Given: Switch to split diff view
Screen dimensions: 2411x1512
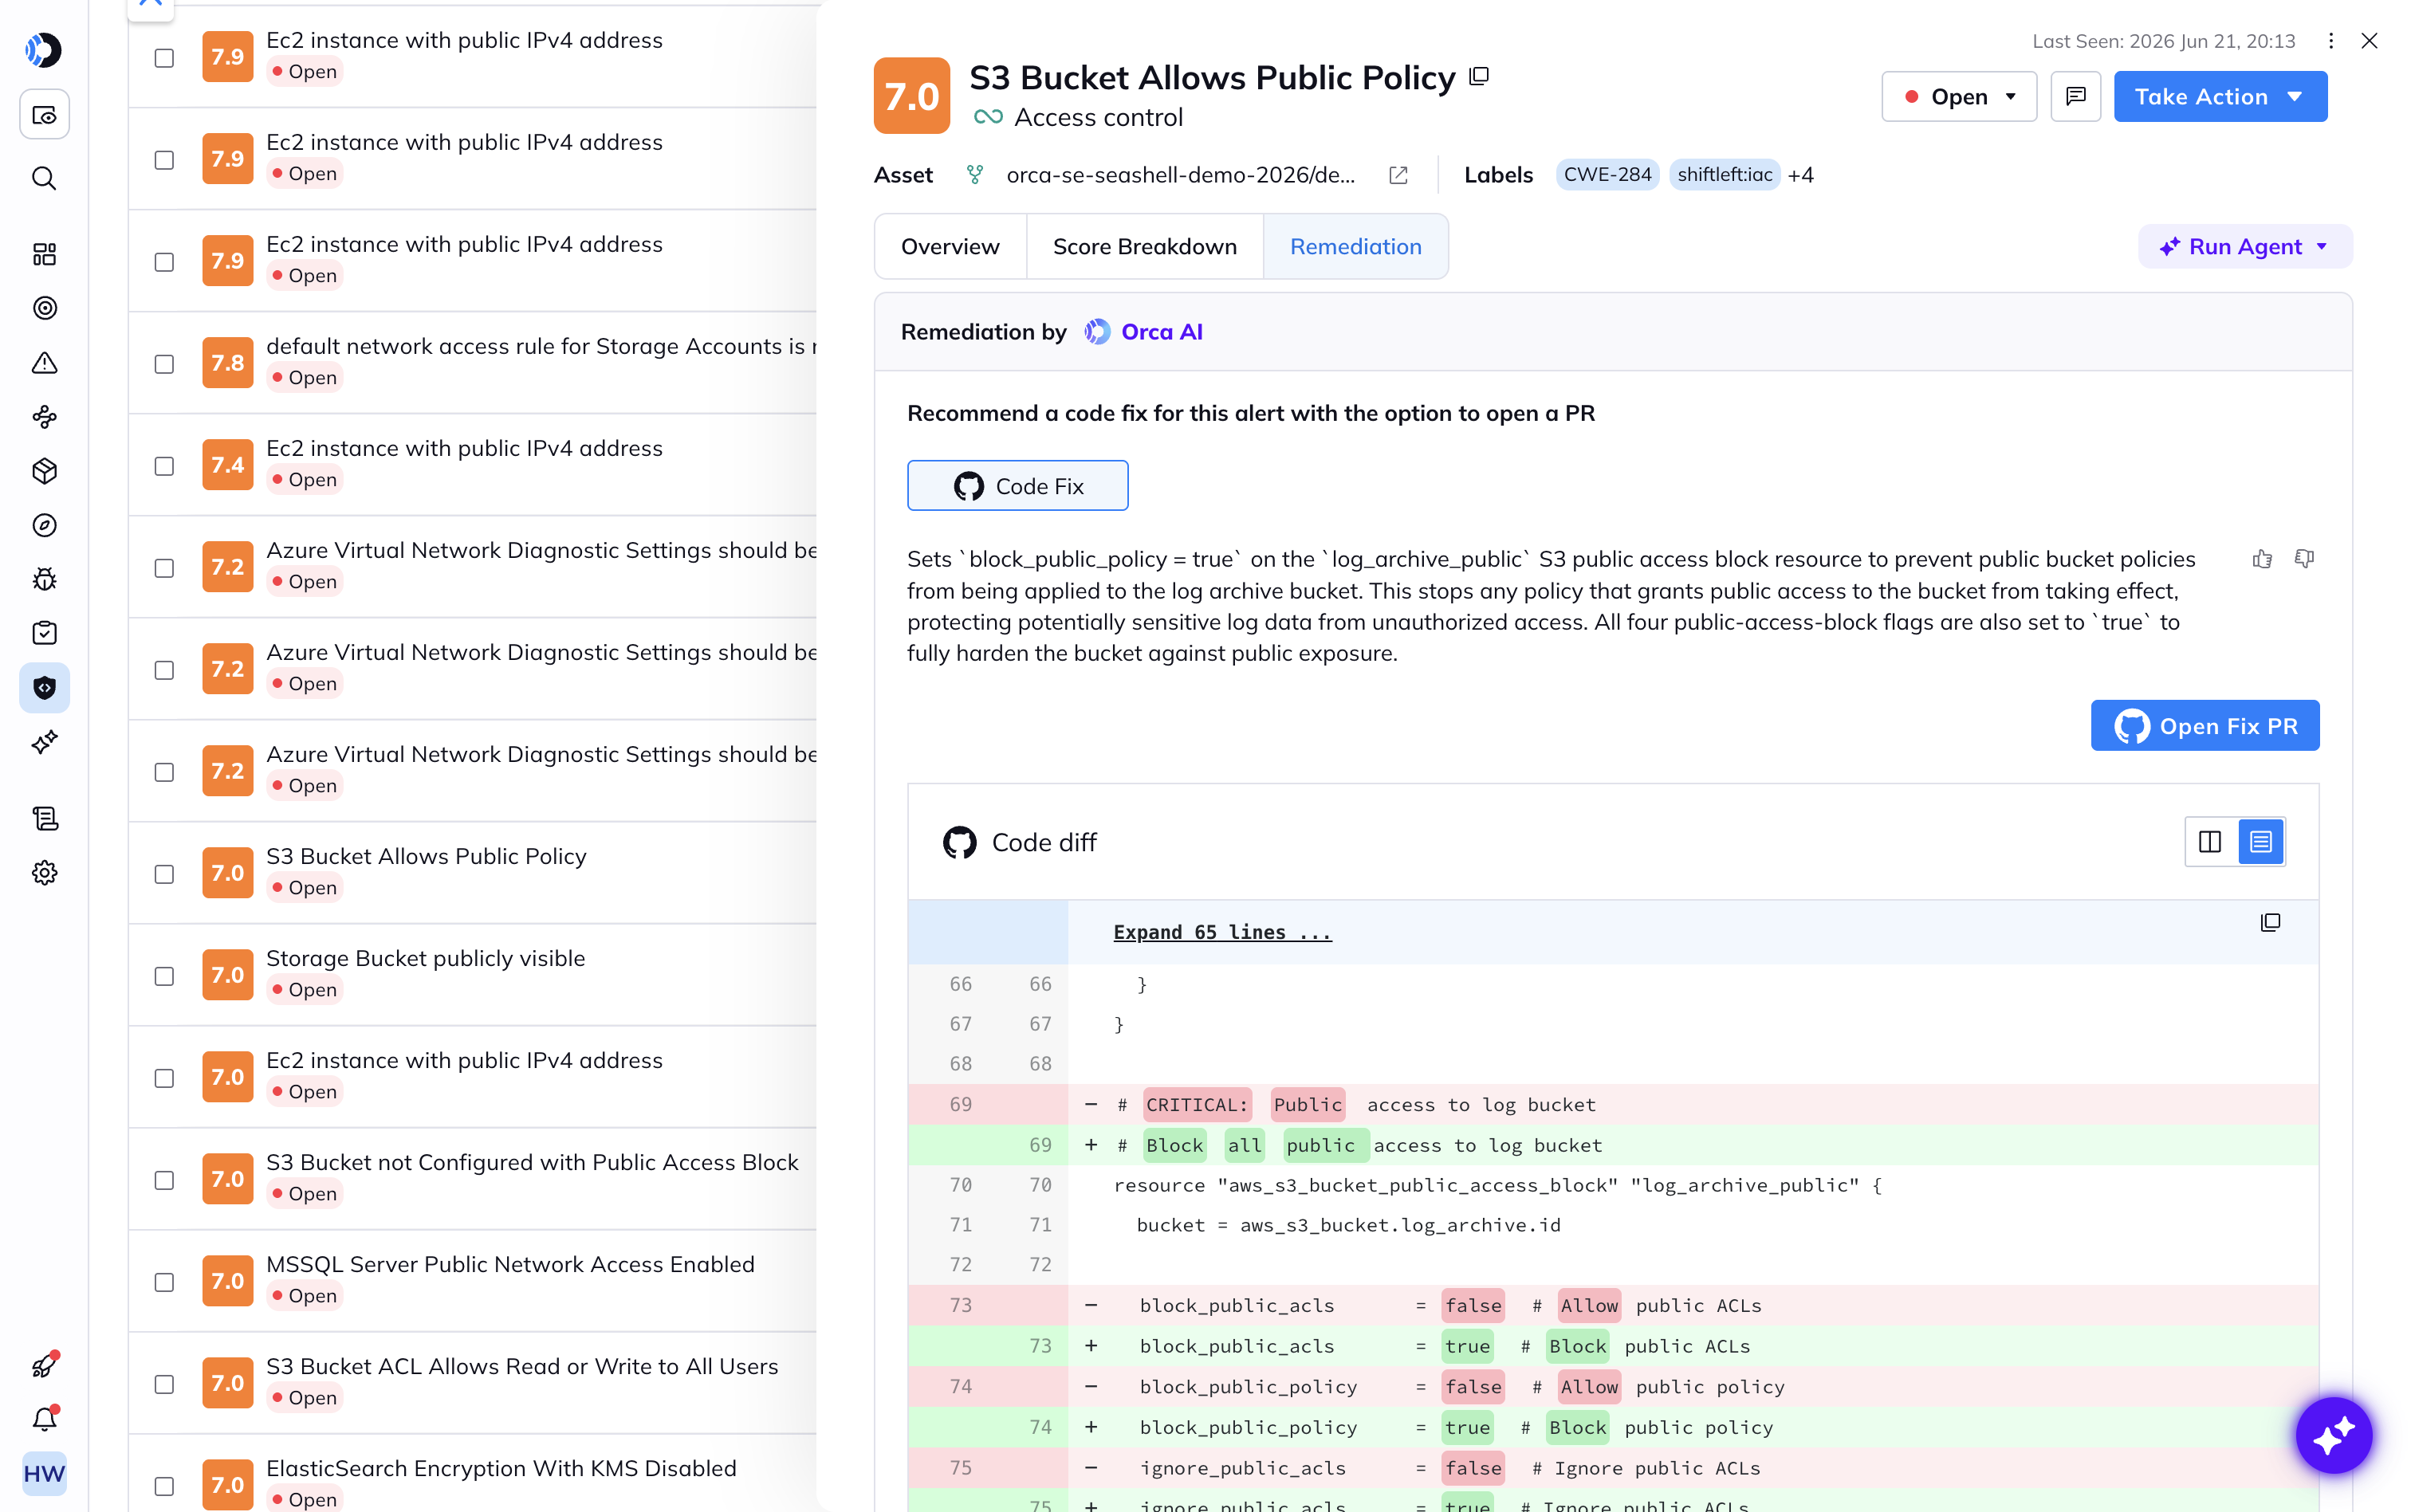Looking at the screenshot, I should pos(2210,842).
